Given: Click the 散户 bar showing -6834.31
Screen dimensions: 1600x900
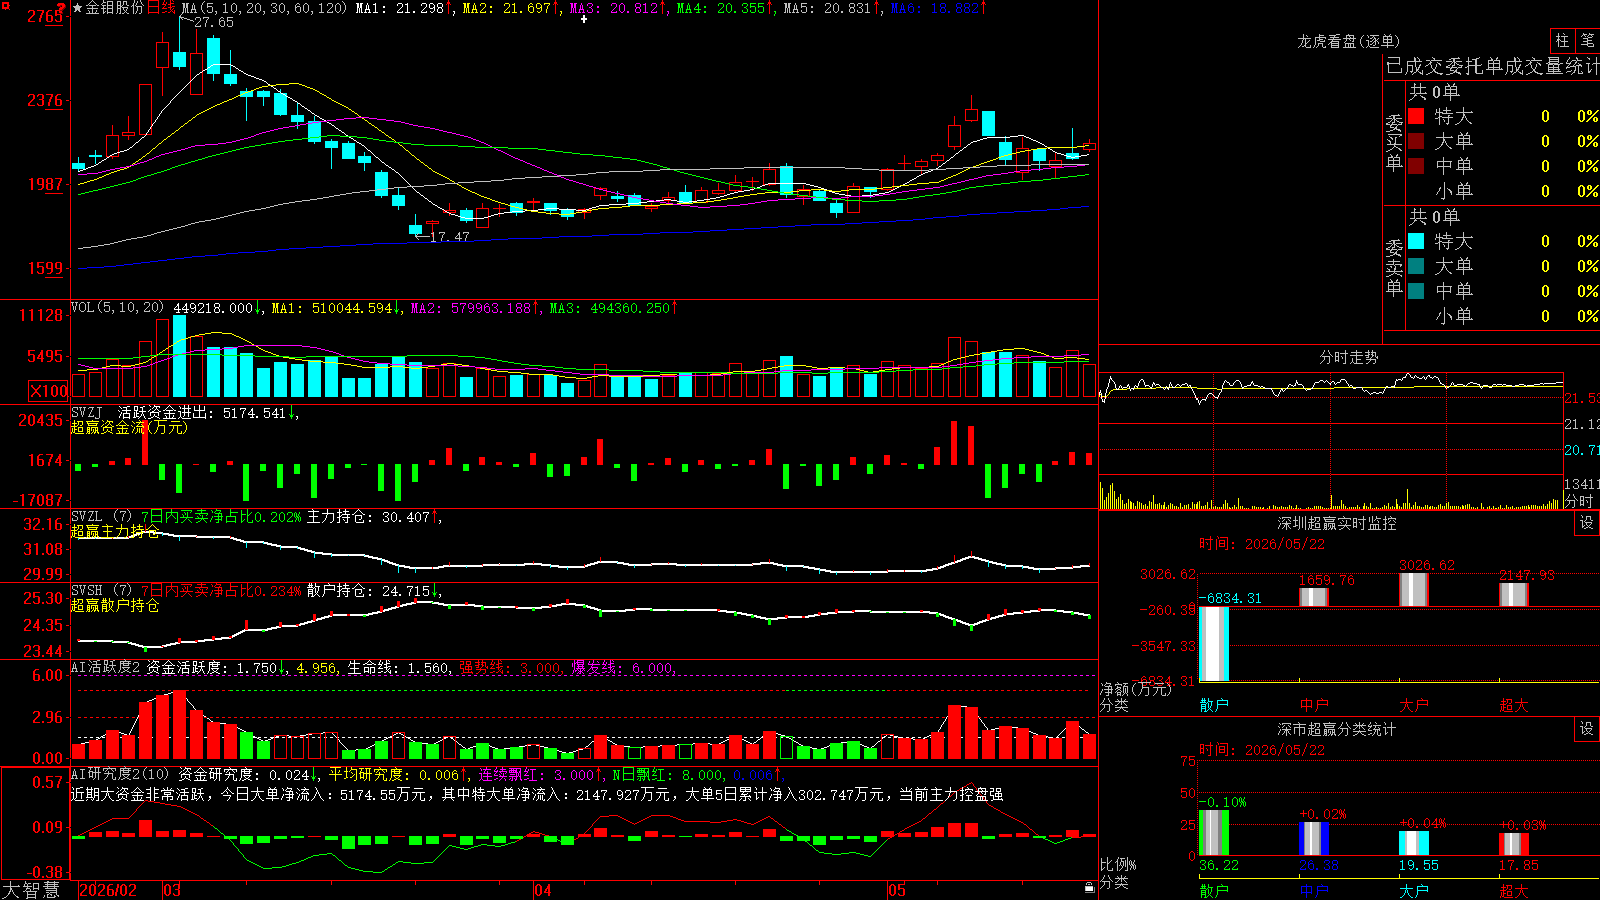Looking at the screenshot, I should 1214,644.
